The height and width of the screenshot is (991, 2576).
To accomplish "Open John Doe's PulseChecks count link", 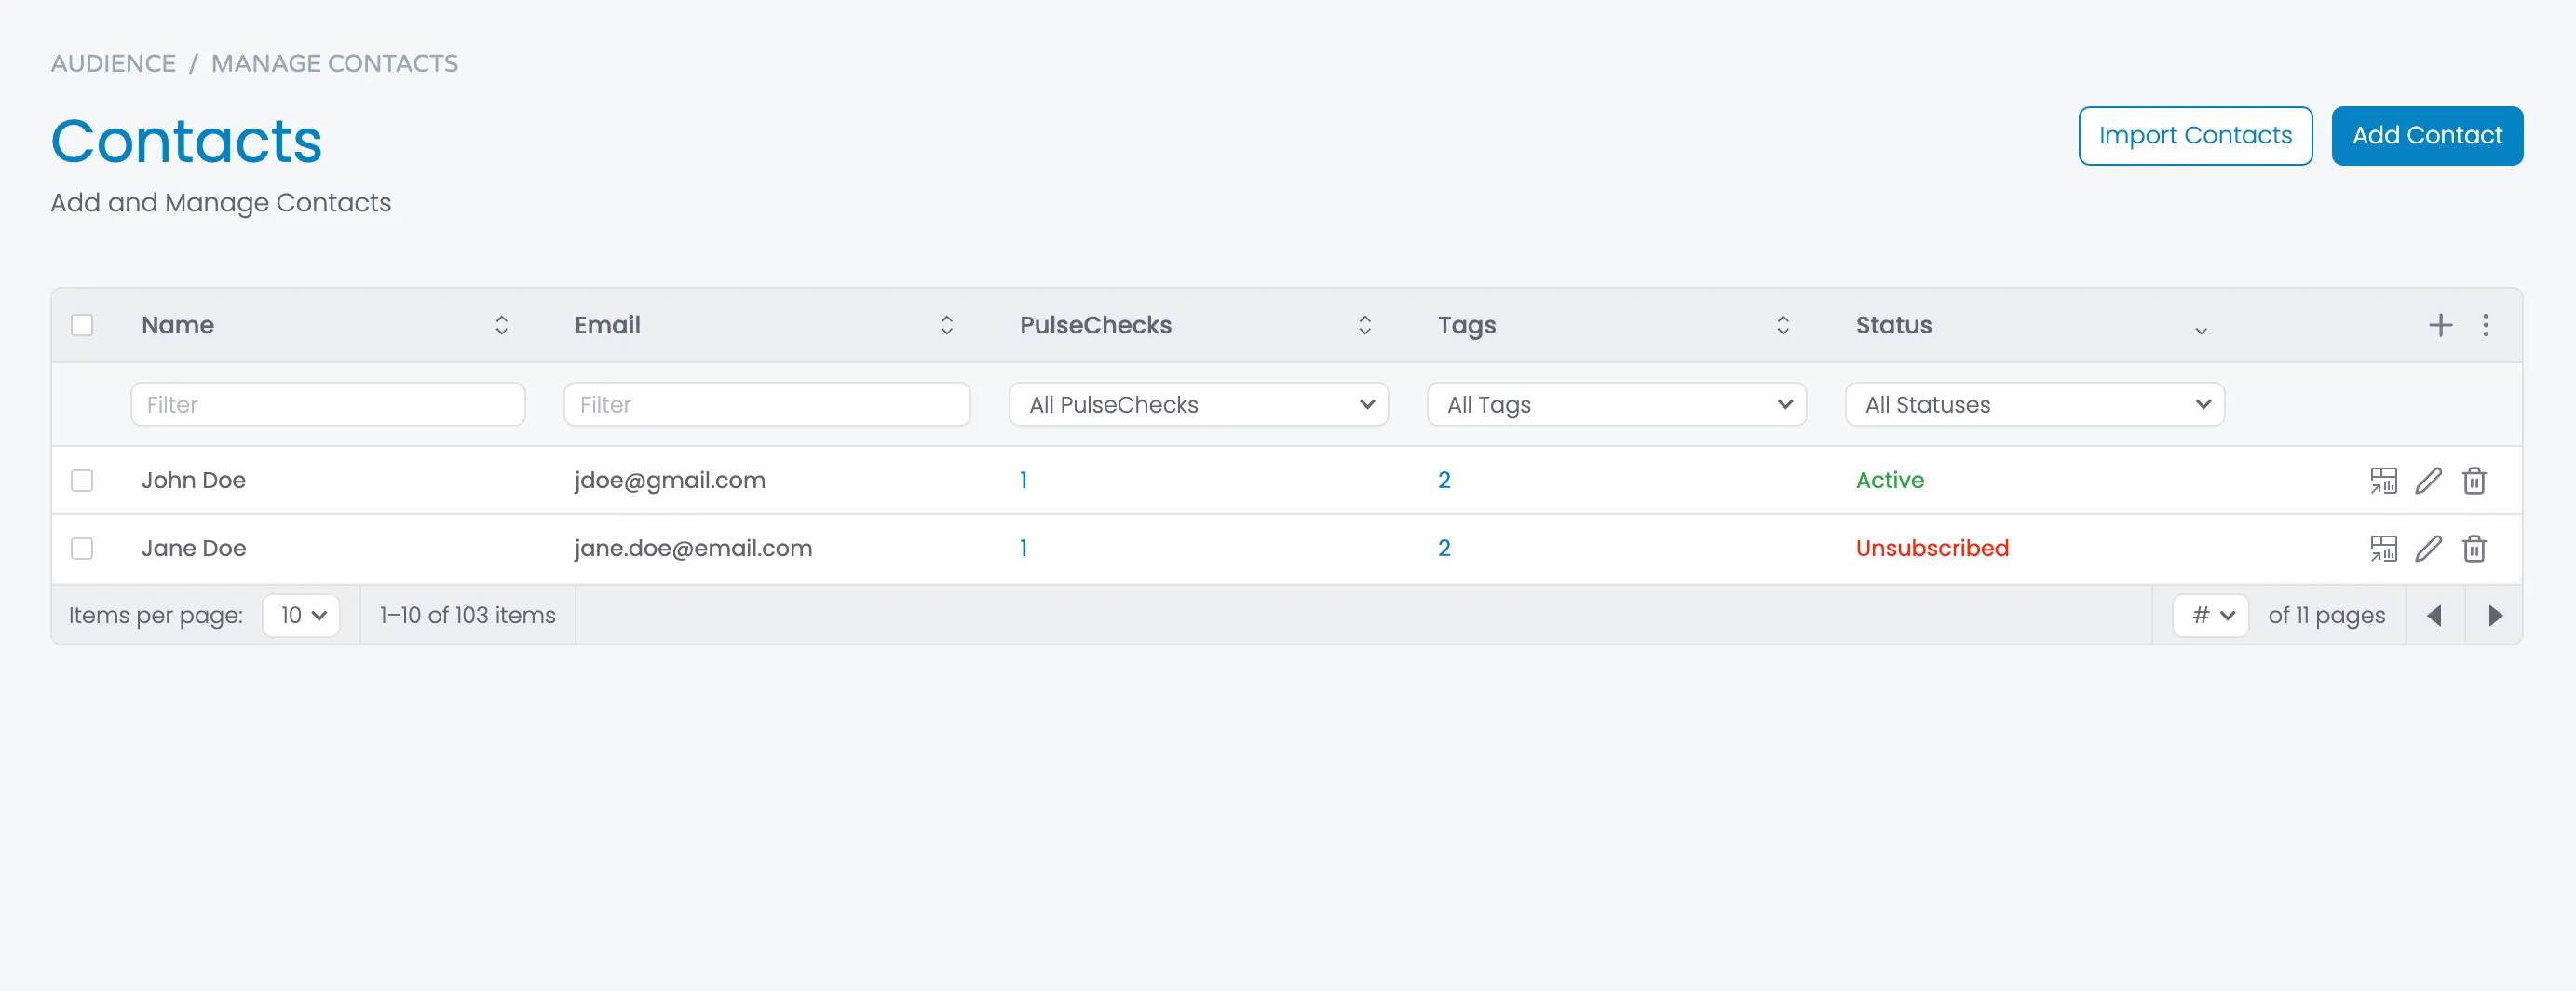I will click(x=1024, y=481).
